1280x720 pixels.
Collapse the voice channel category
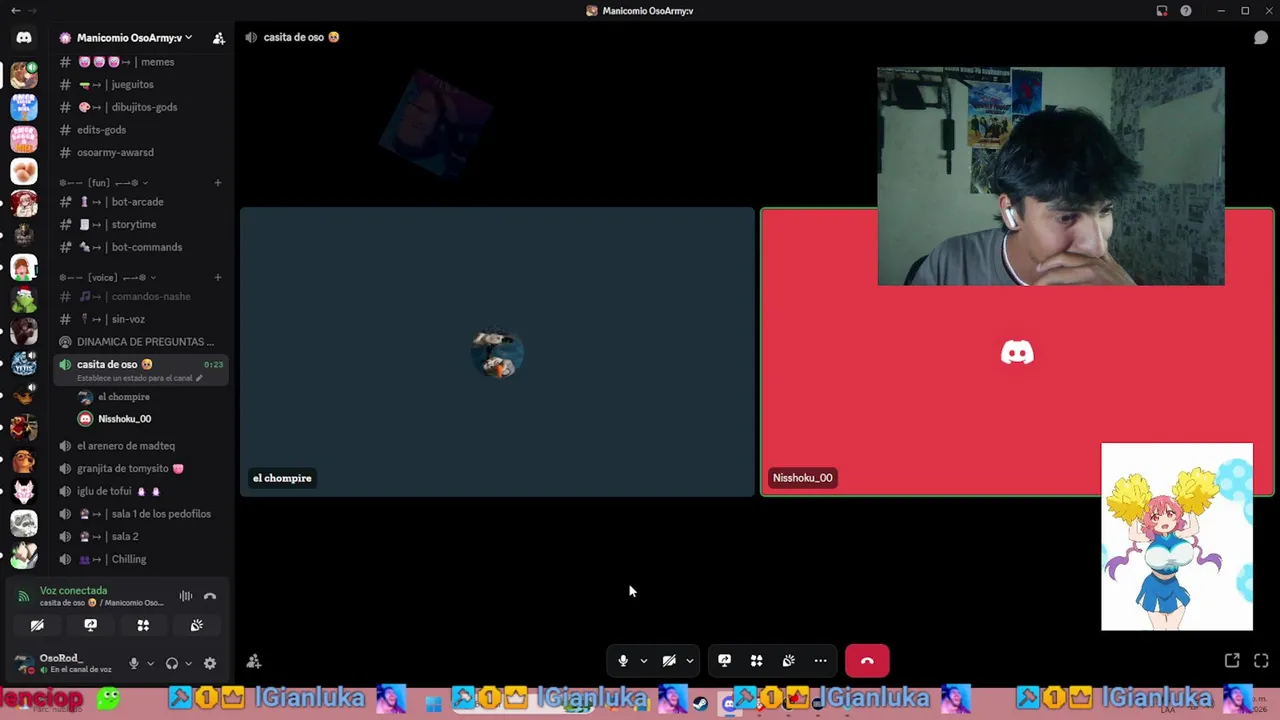point(107,277)
